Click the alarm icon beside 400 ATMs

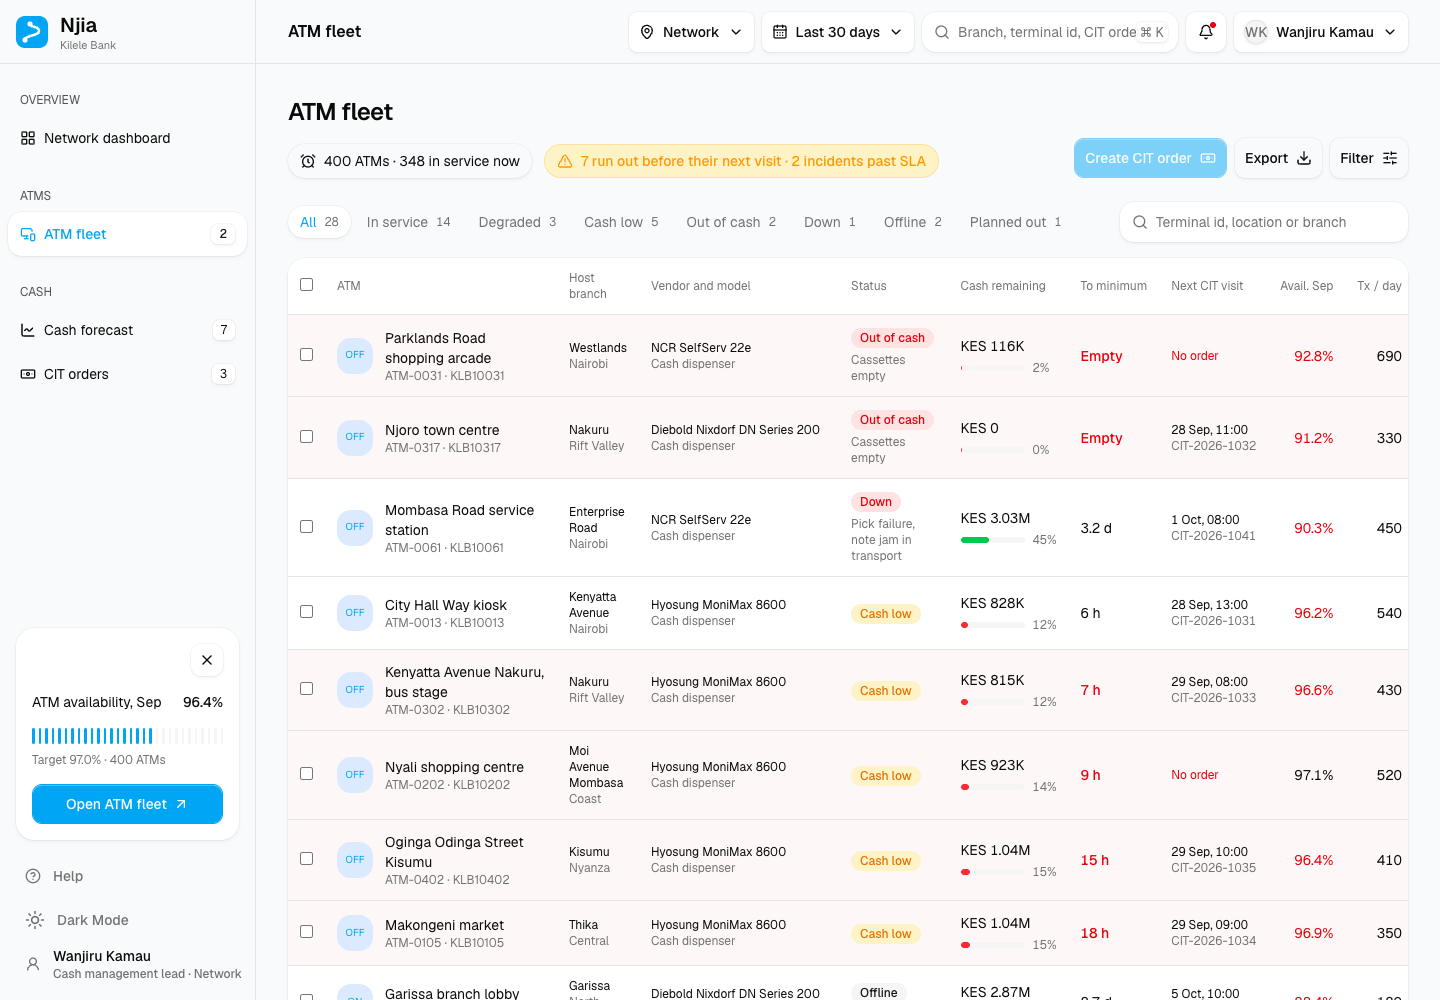pos(308,161)
